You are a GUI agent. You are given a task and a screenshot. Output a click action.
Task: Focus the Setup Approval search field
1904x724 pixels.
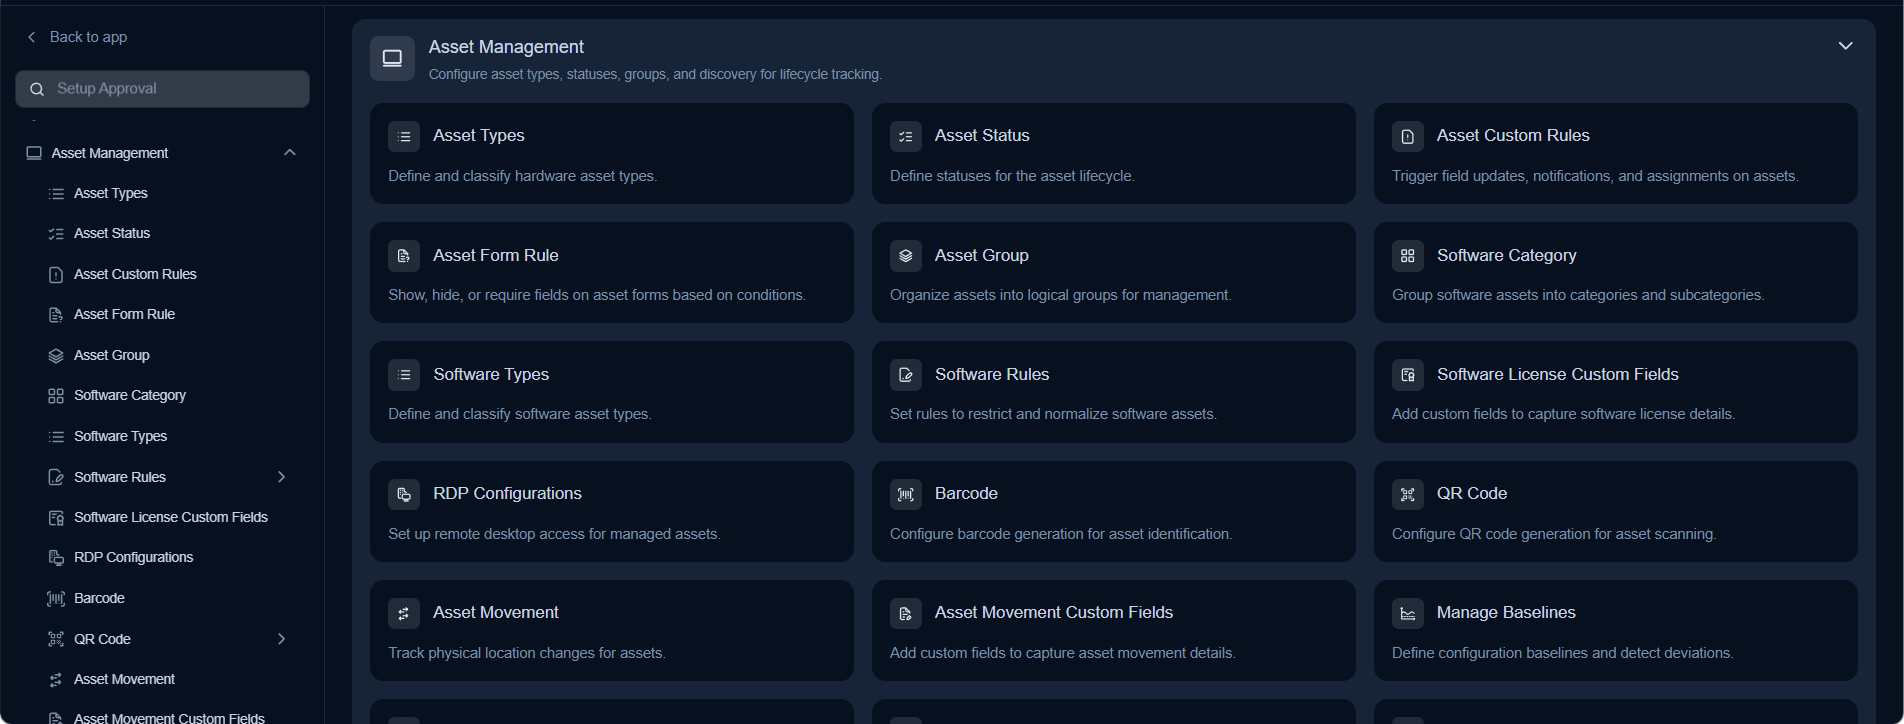pyautogui.click(x=162, y=89)
